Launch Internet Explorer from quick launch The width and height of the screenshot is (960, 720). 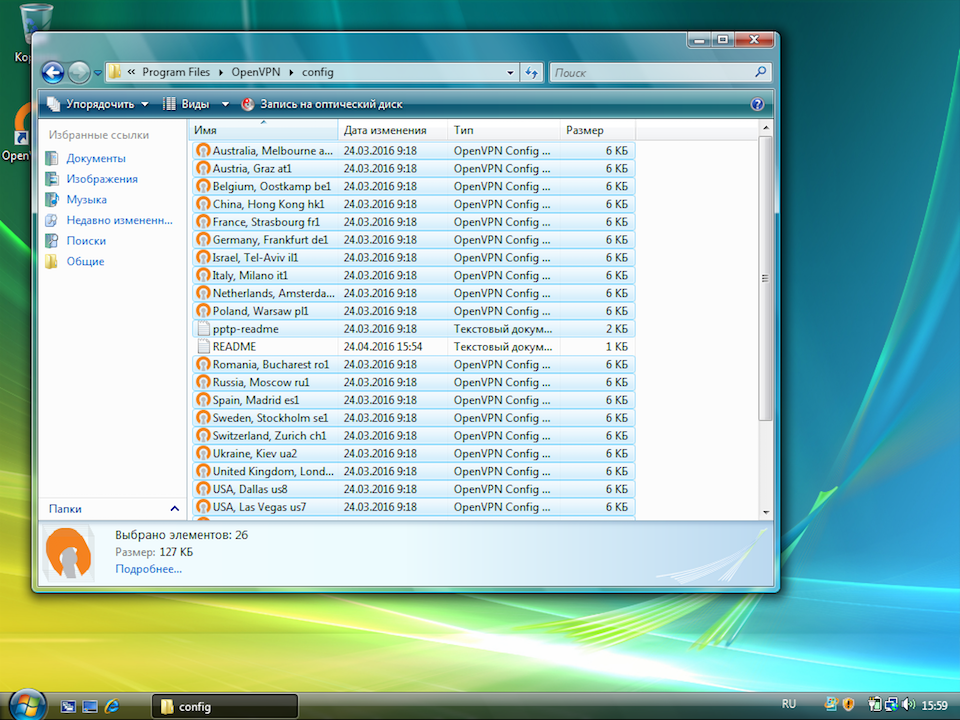click(x=111, y=706)
